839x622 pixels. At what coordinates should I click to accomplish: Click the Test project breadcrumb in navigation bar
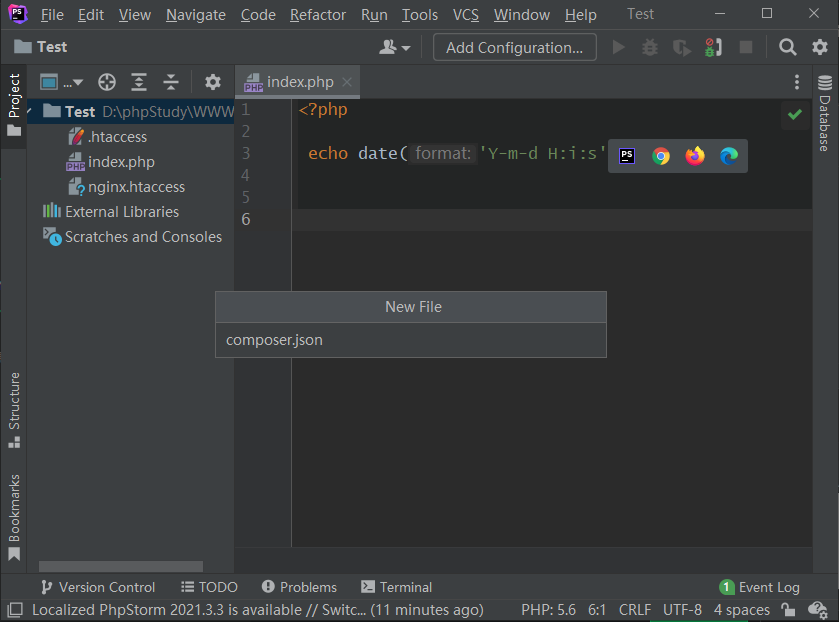click(41, 47)
